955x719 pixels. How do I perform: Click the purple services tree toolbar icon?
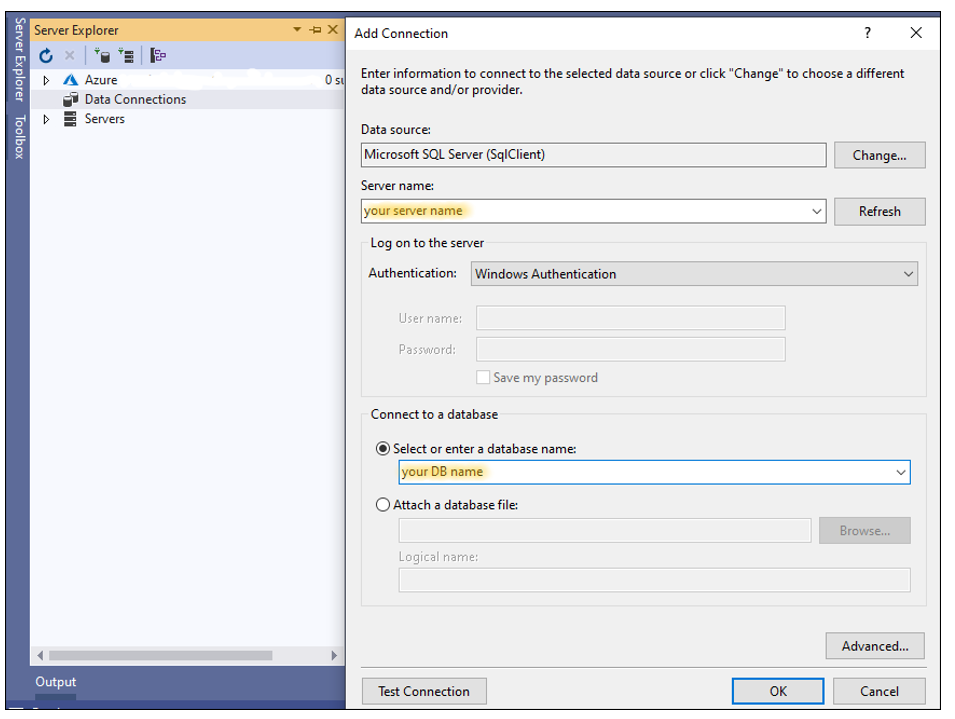(x=158, y=56)
